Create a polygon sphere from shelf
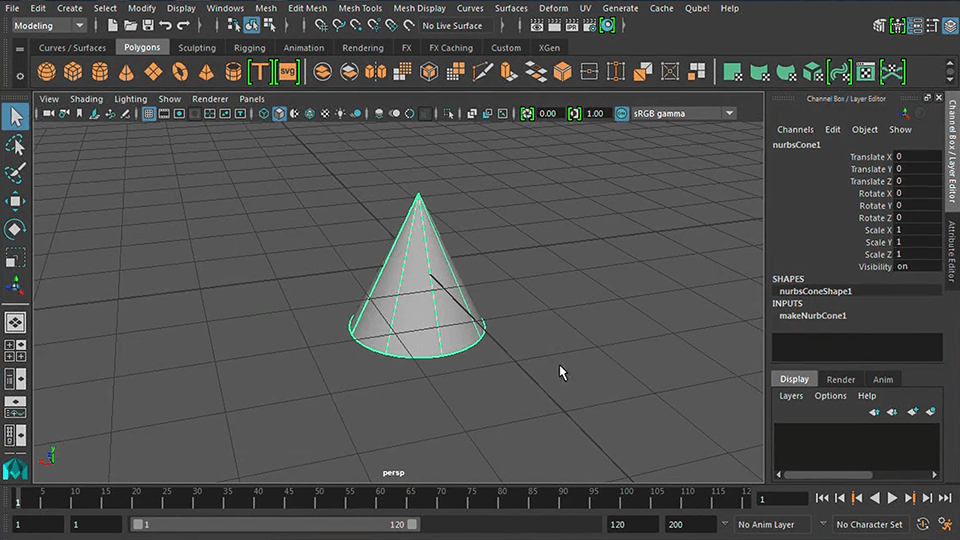960x540 pixels. 47,72
